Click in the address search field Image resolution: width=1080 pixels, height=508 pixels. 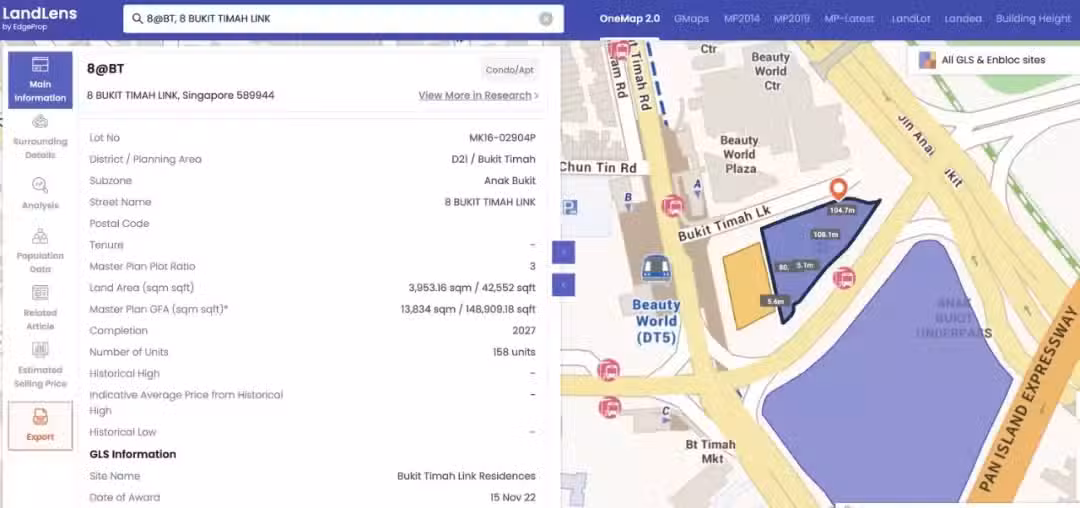[x=343, y=19]
